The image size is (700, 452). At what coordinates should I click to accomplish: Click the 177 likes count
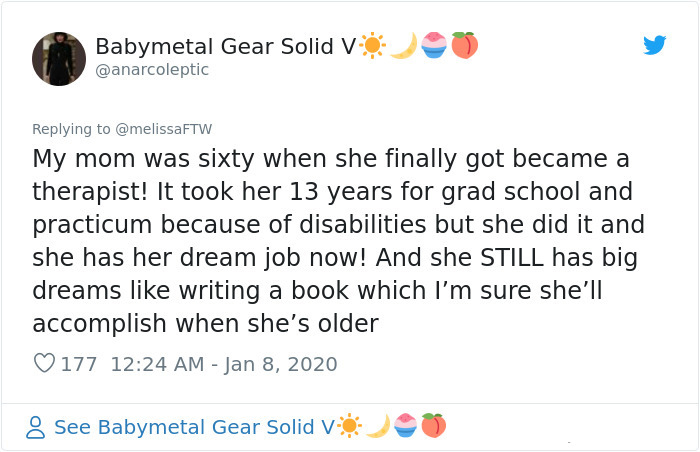coord(79,364)
